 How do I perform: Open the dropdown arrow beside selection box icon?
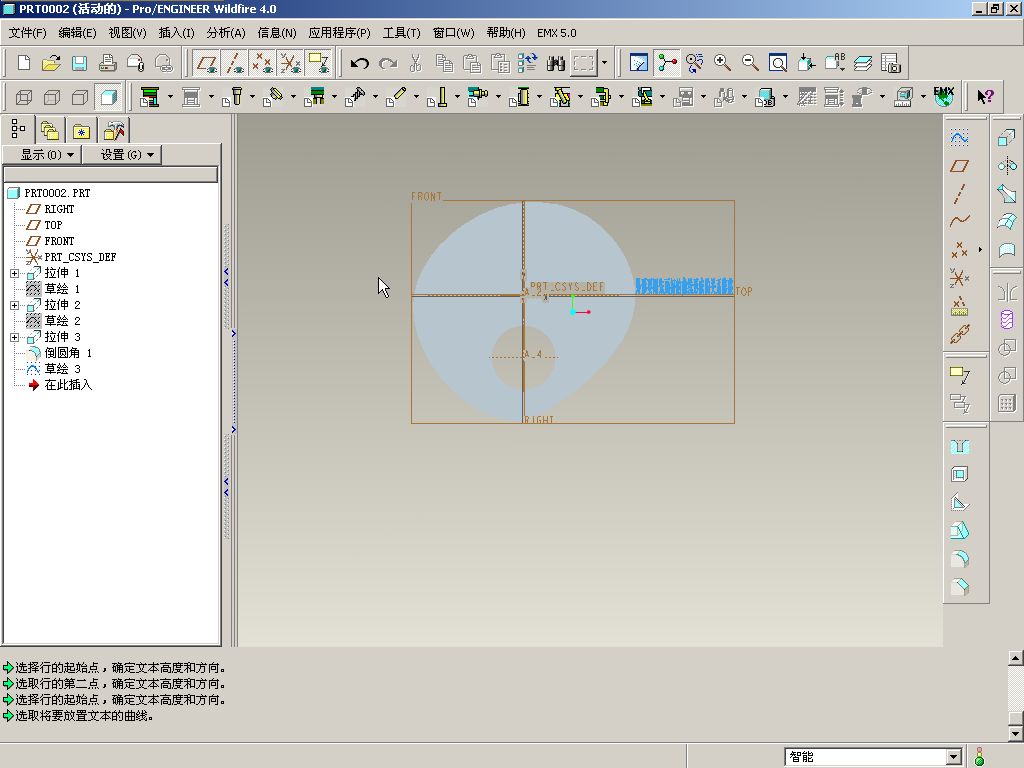[x=604, y=63]
